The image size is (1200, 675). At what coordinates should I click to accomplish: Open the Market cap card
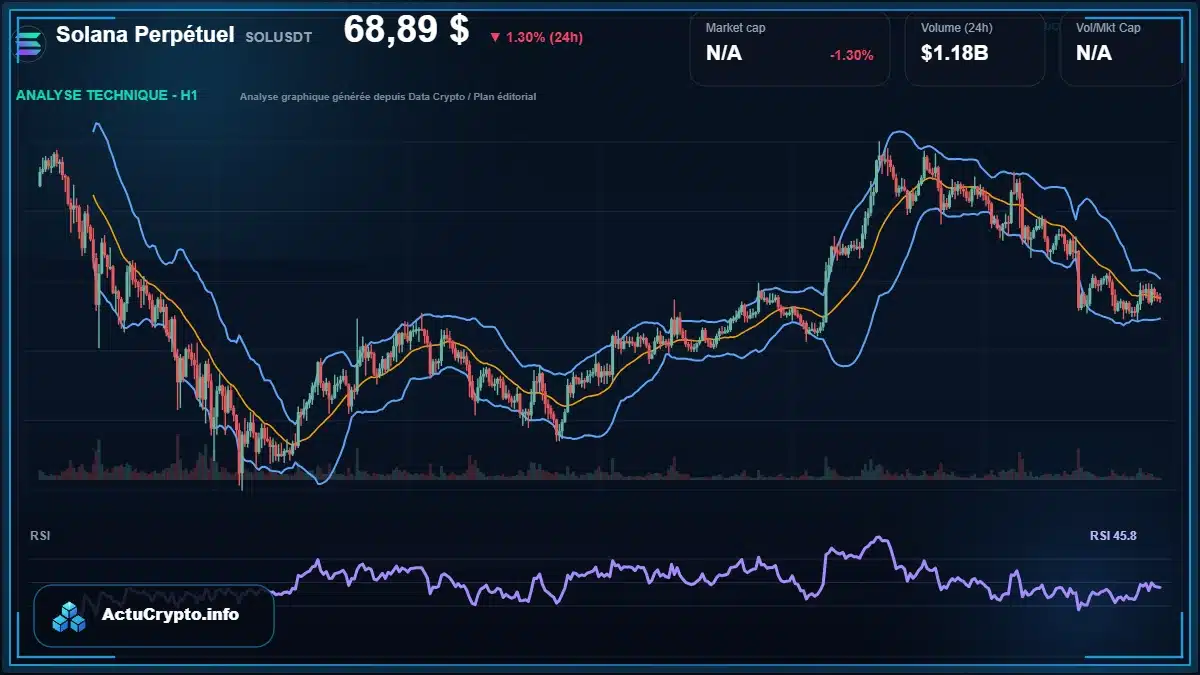coord(789,48)
